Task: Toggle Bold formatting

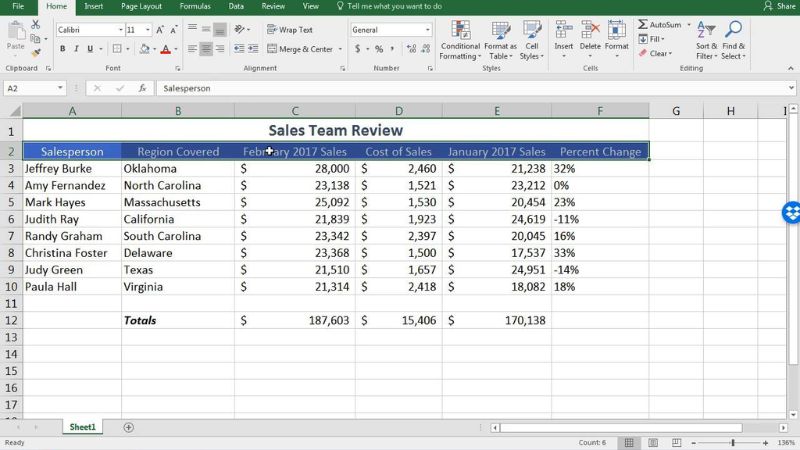Action: click(x=62, y=48)
